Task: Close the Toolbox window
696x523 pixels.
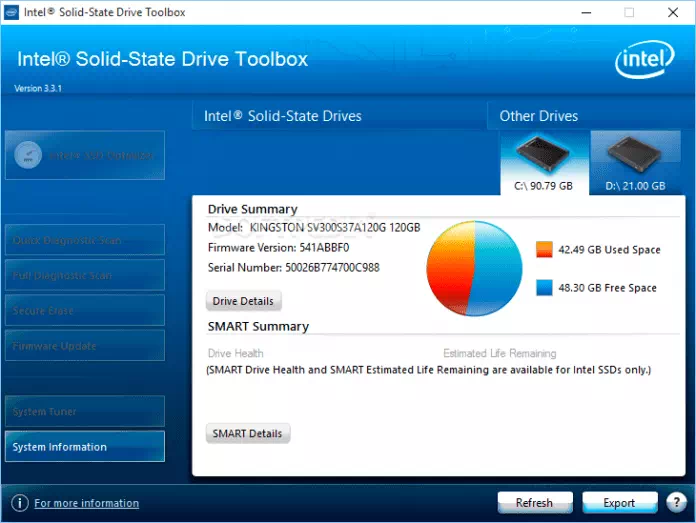Action: (673, 12)
